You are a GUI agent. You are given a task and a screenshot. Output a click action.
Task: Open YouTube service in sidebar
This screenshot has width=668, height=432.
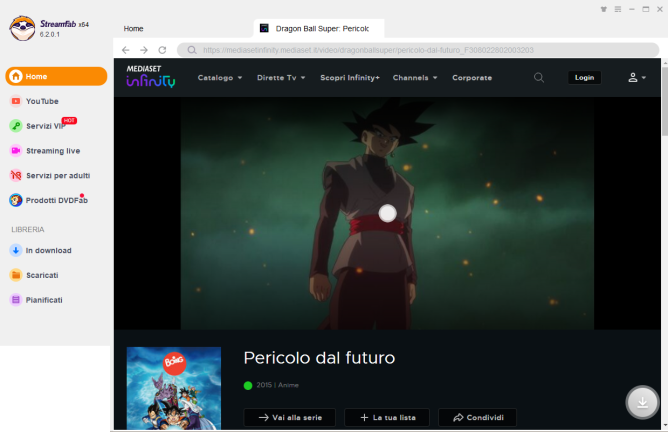point(42,101)
